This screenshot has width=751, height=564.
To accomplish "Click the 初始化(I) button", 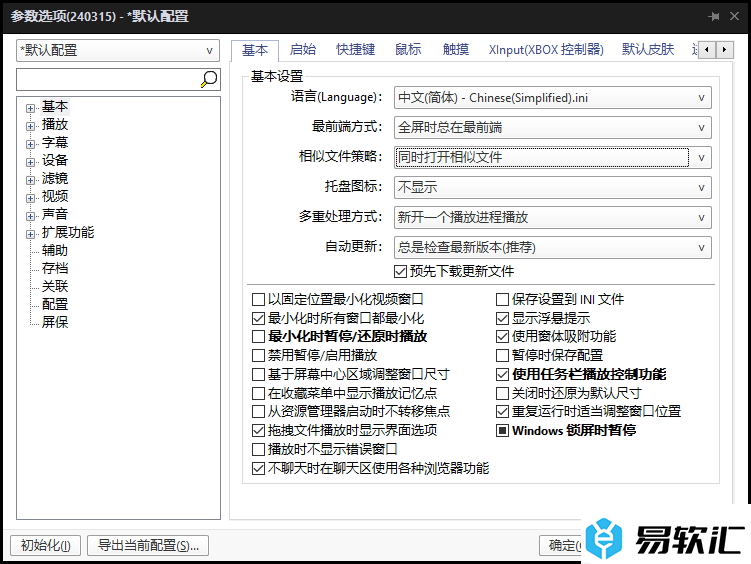I will coord(45,545).
